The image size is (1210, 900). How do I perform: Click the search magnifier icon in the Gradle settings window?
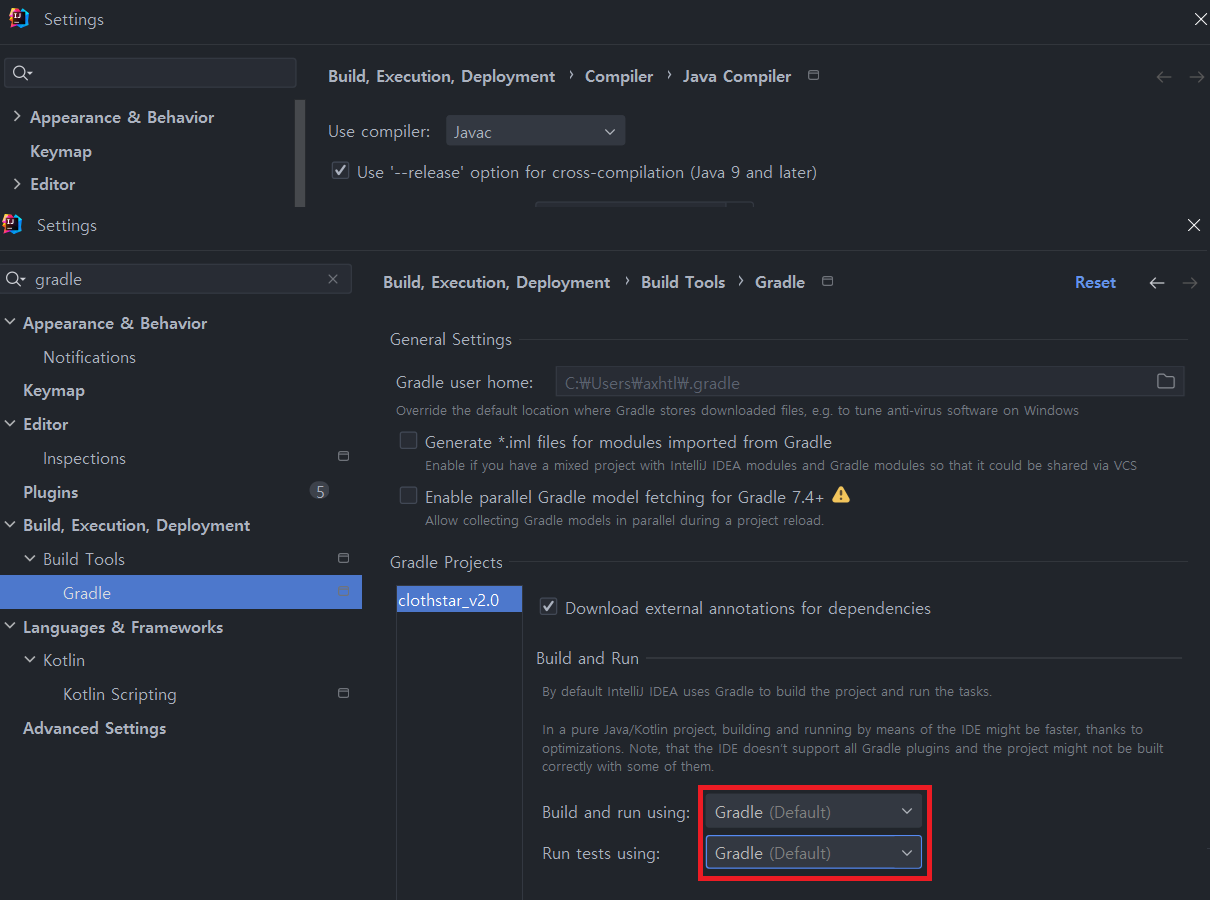16,279
